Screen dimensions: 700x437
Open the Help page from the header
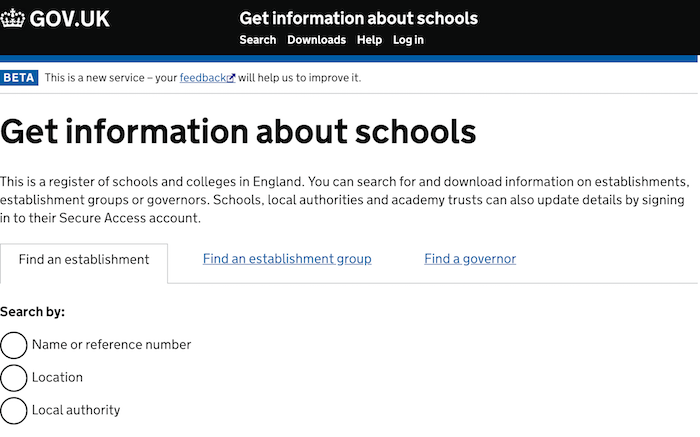click(369, 40)
